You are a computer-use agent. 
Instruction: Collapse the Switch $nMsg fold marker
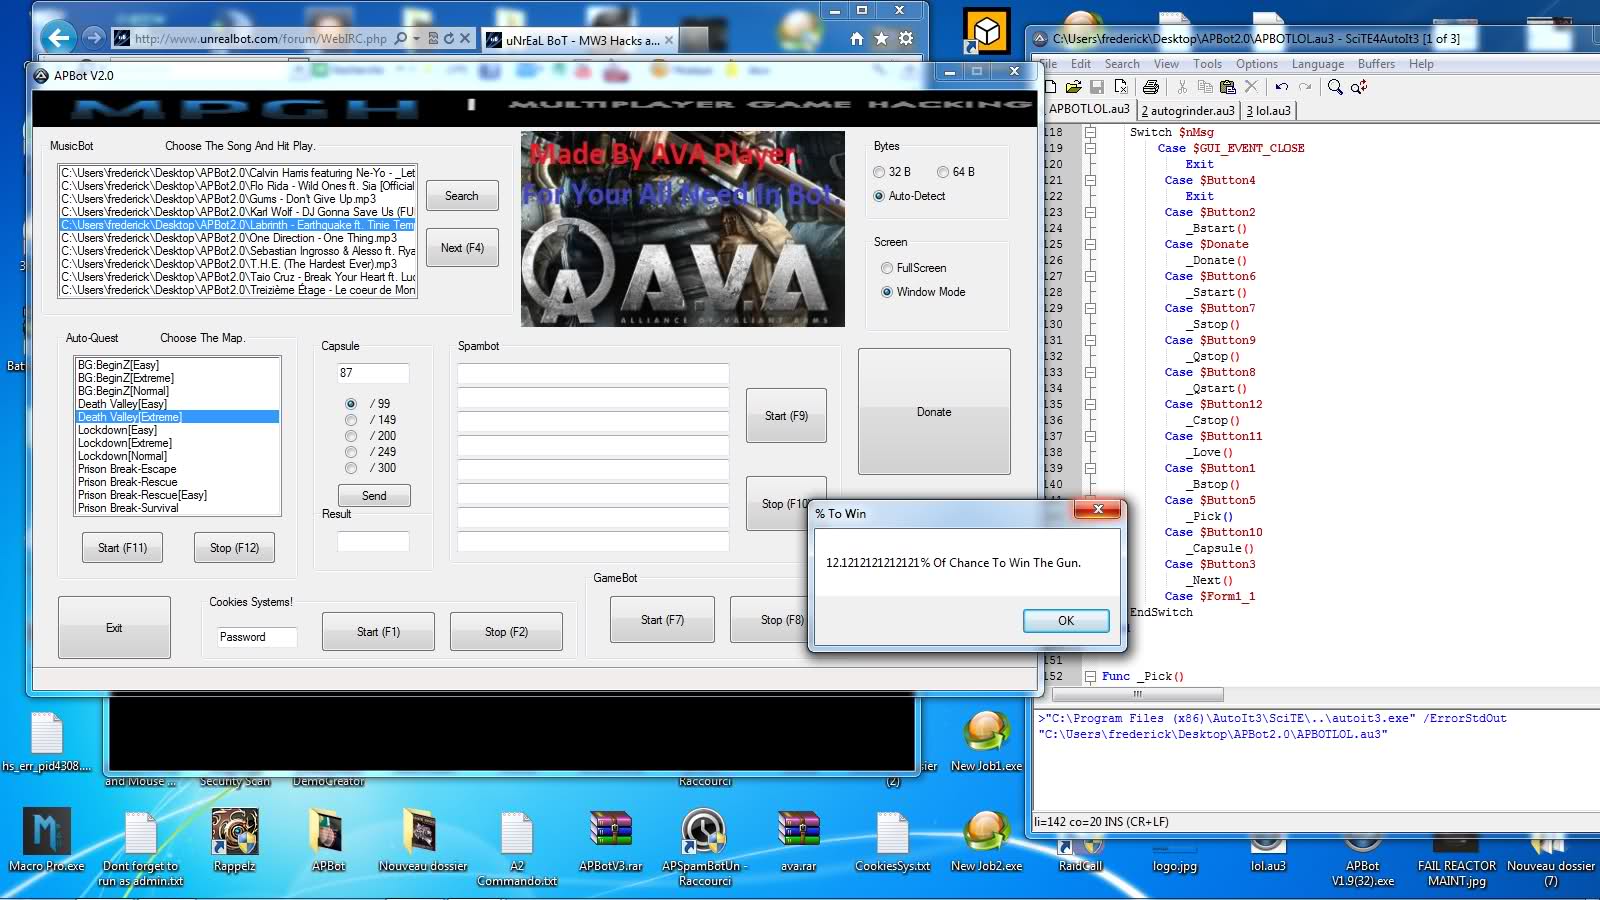pos(1090,132)
